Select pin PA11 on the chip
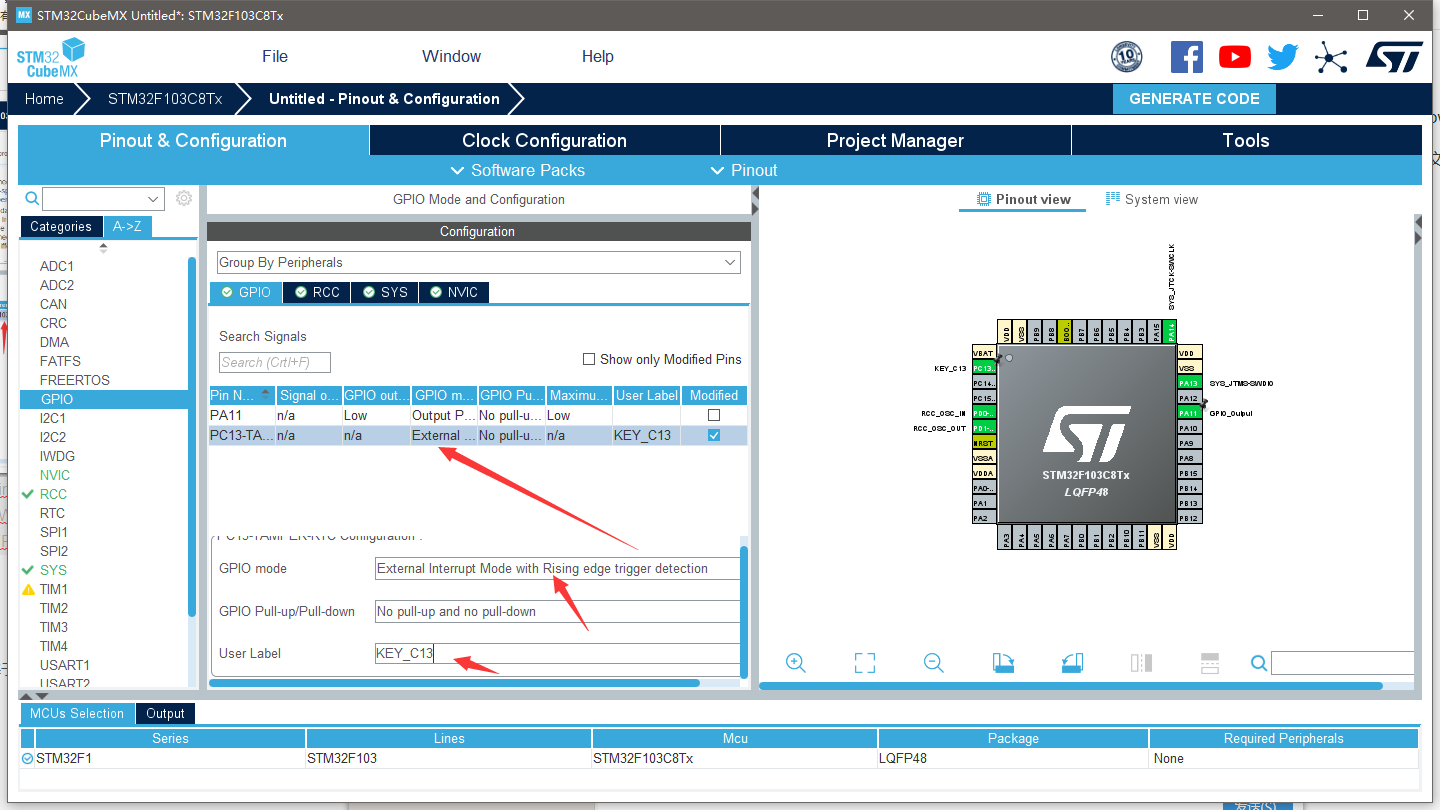 coord(1189,413)
